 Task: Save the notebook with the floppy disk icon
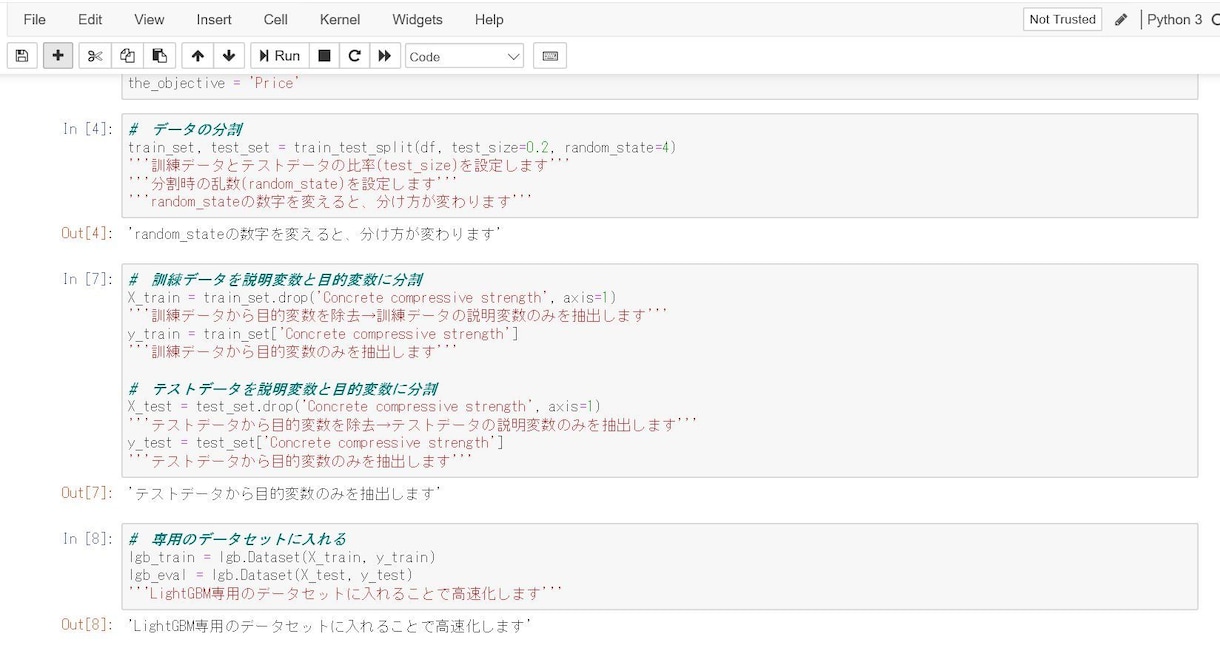[22, 56]
